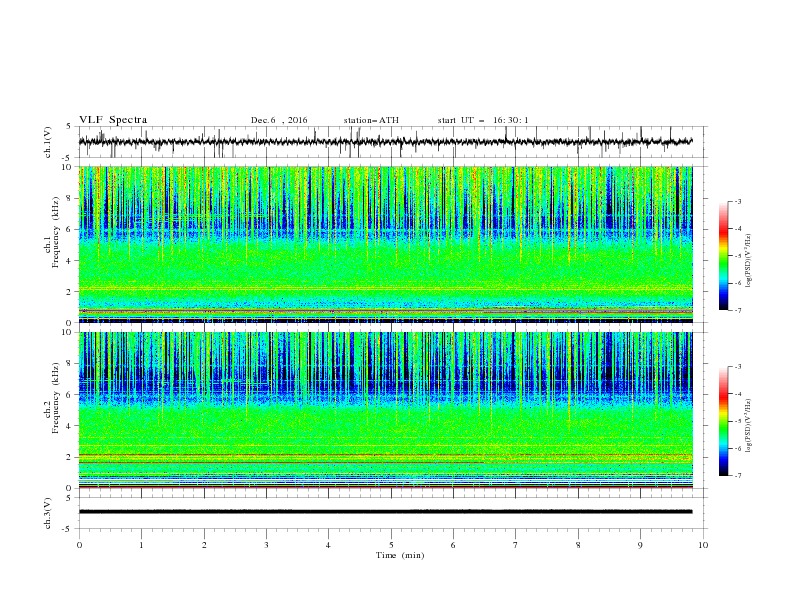Click the ch.1 voltage waveform trace

pos(385,142)
